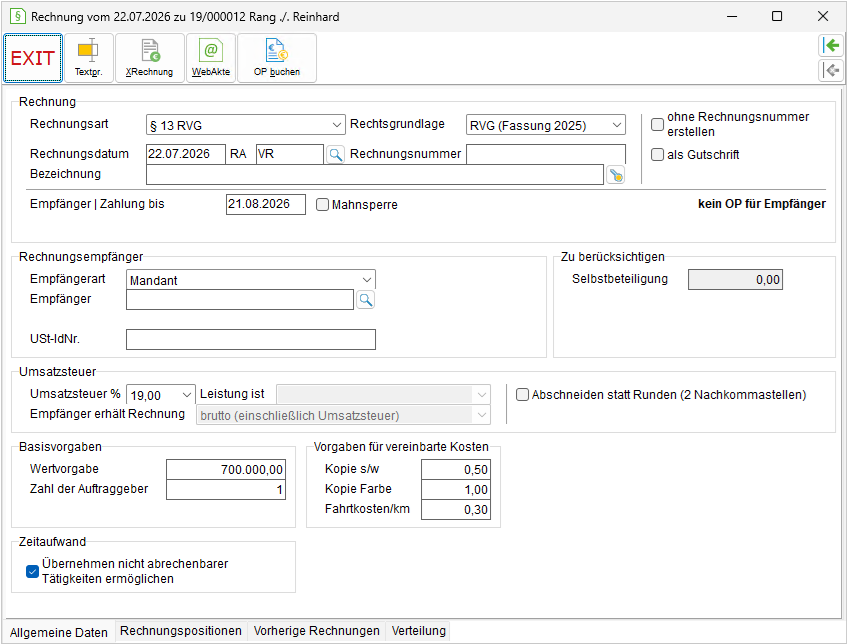
Task: Uncheck Übernehmen nicht abrechenbarer Tätigkeiten
Action: pyautogui.click(x=32, y=571)
